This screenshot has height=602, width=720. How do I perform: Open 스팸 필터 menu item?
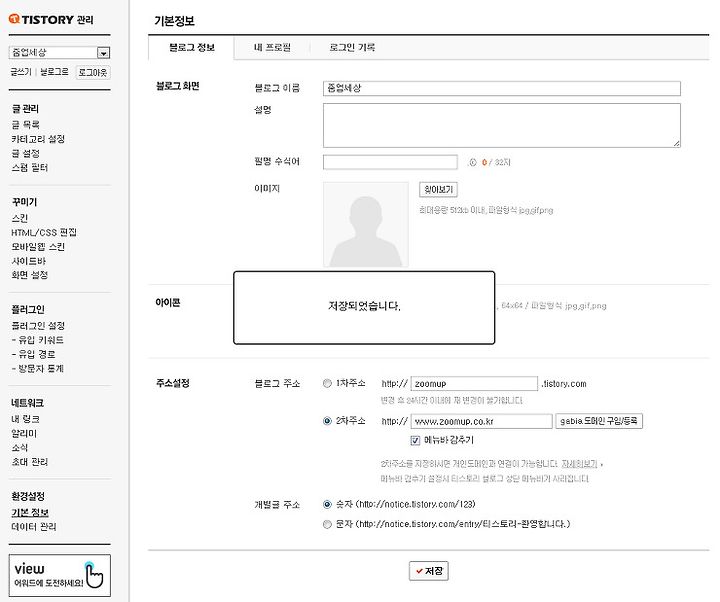click(30, 168)
